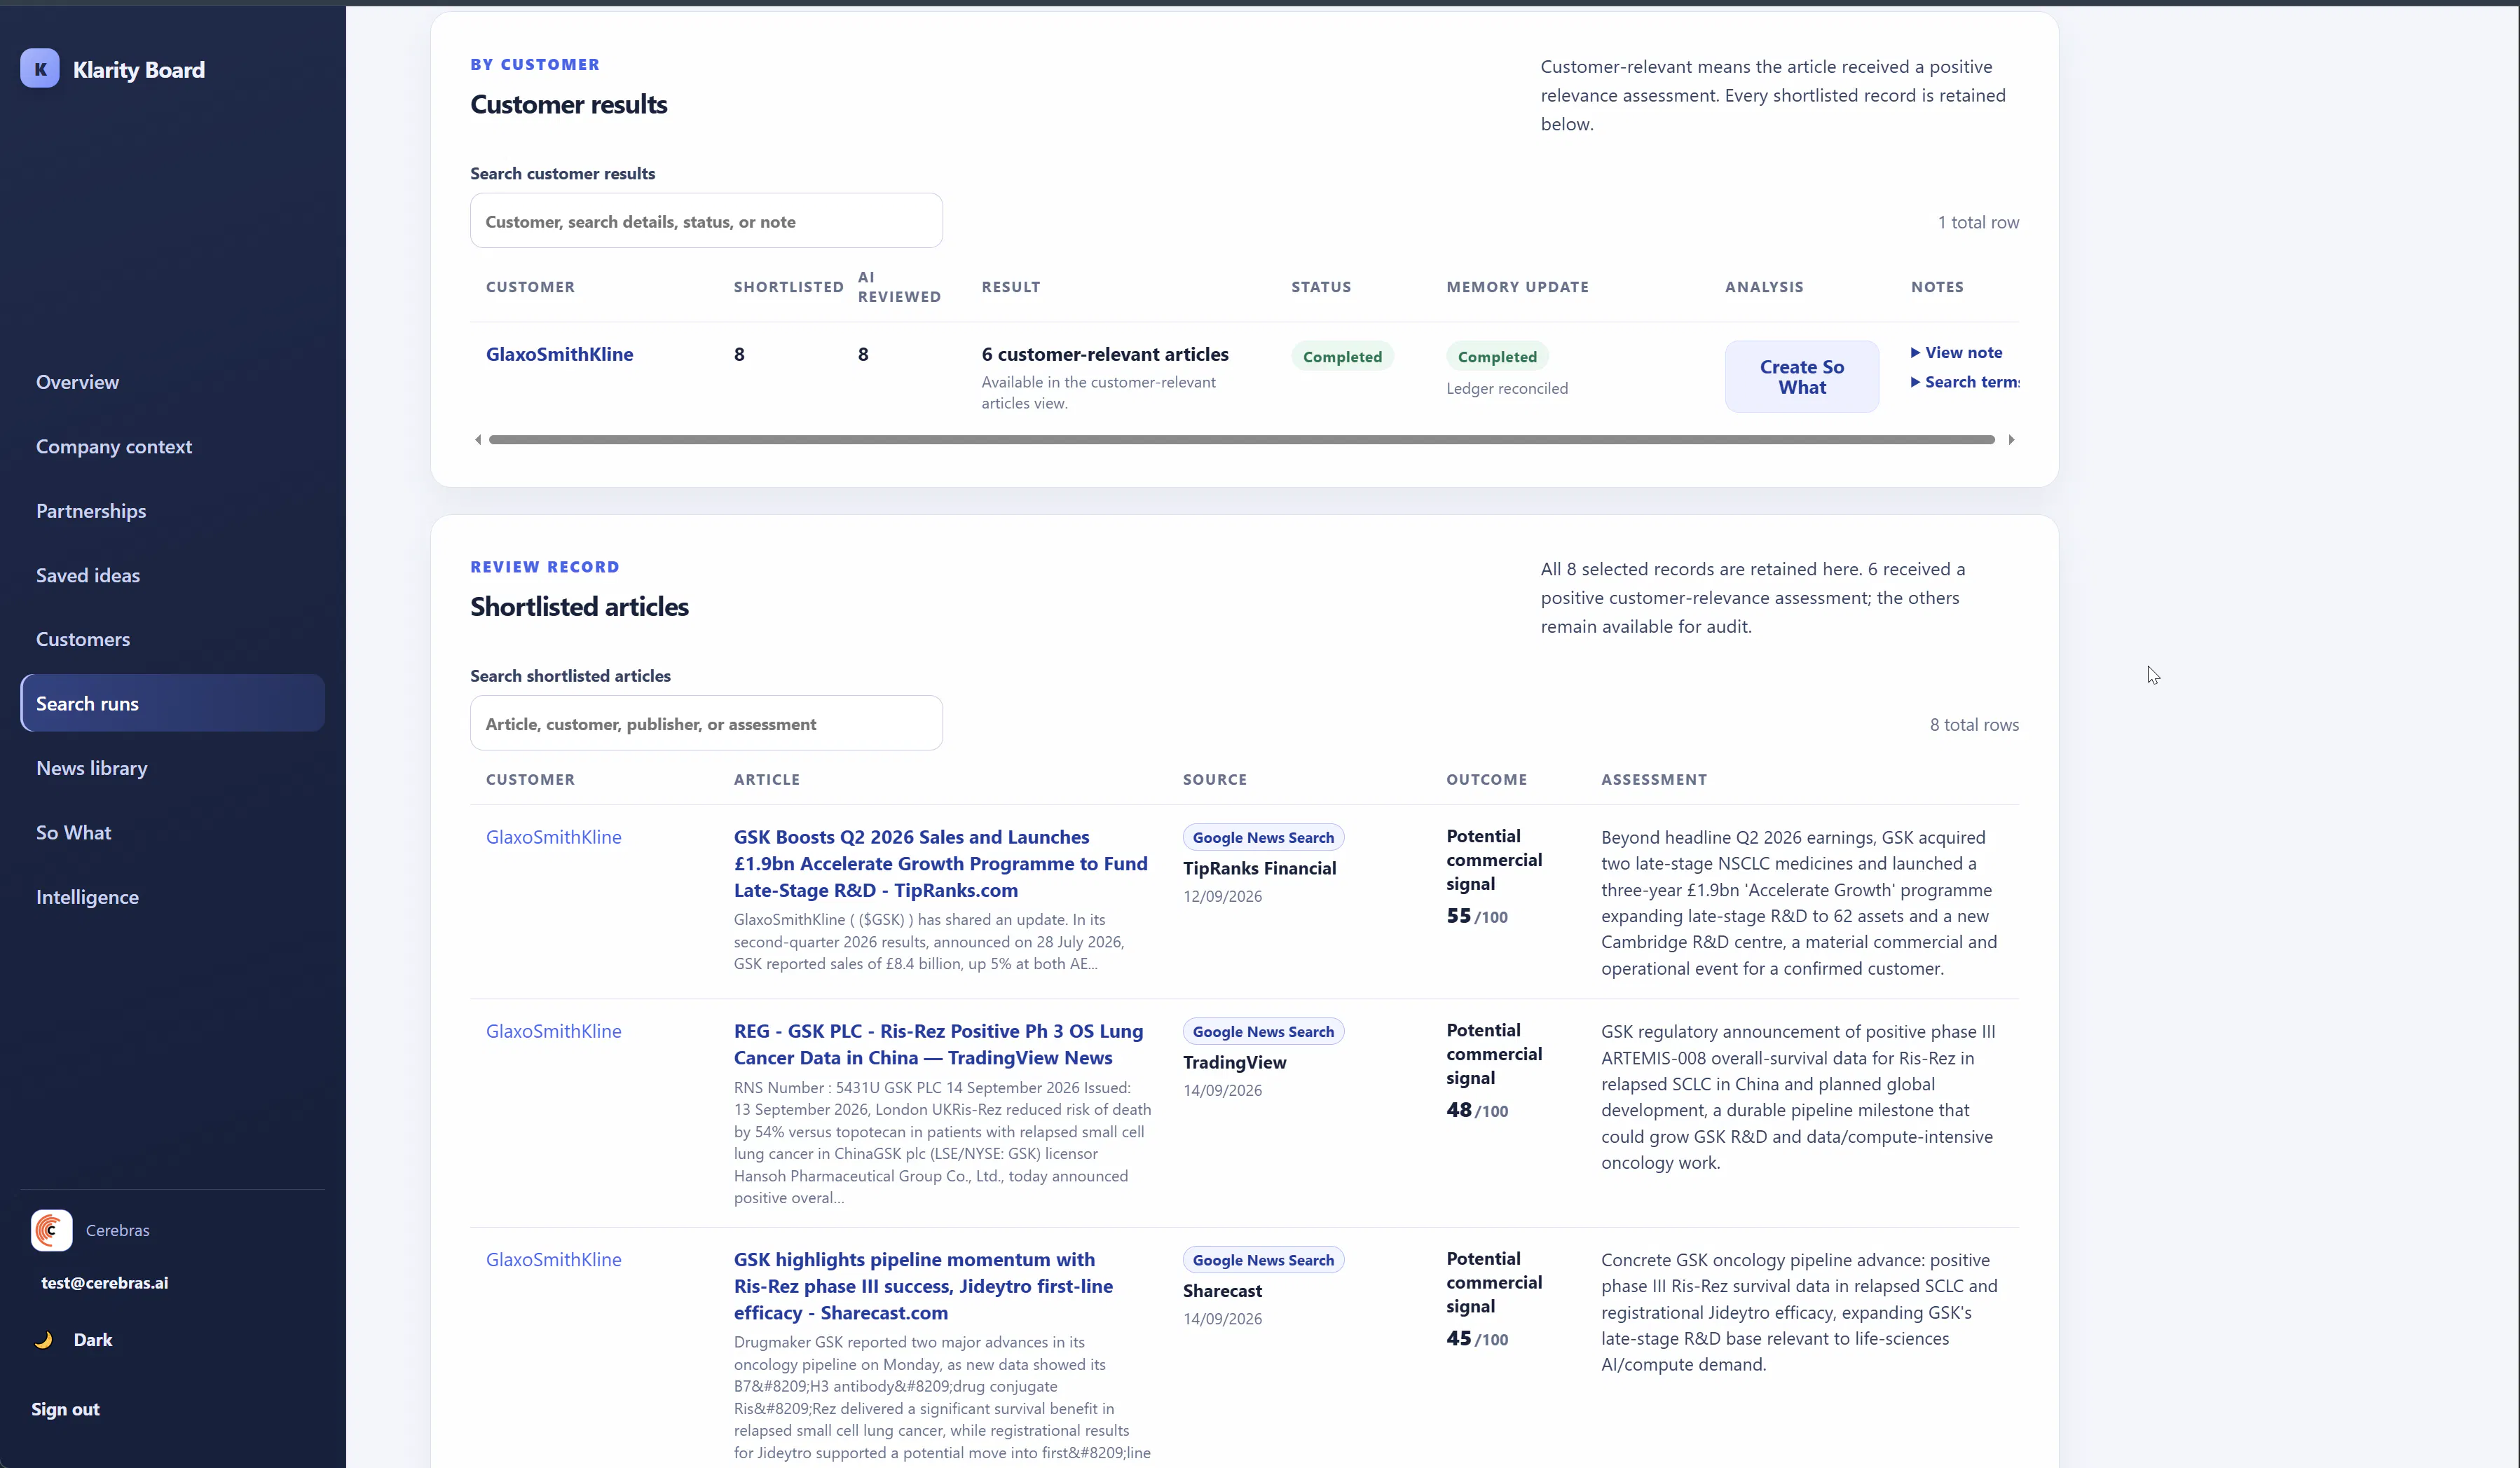Screen dimensions: 2520x1468
Task: Click the Customer results heading
Action: click(568, 104)
